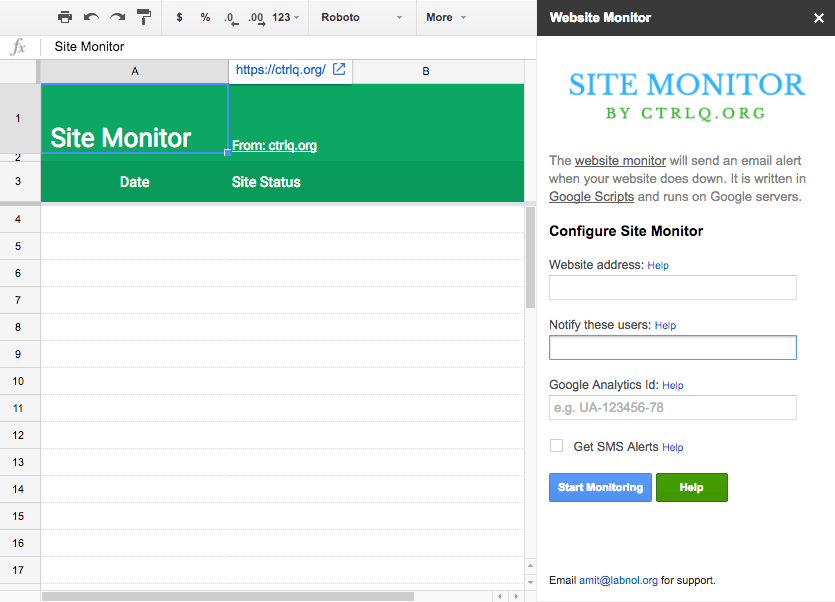
Task: Undo the last action
Action: point(91,17)
